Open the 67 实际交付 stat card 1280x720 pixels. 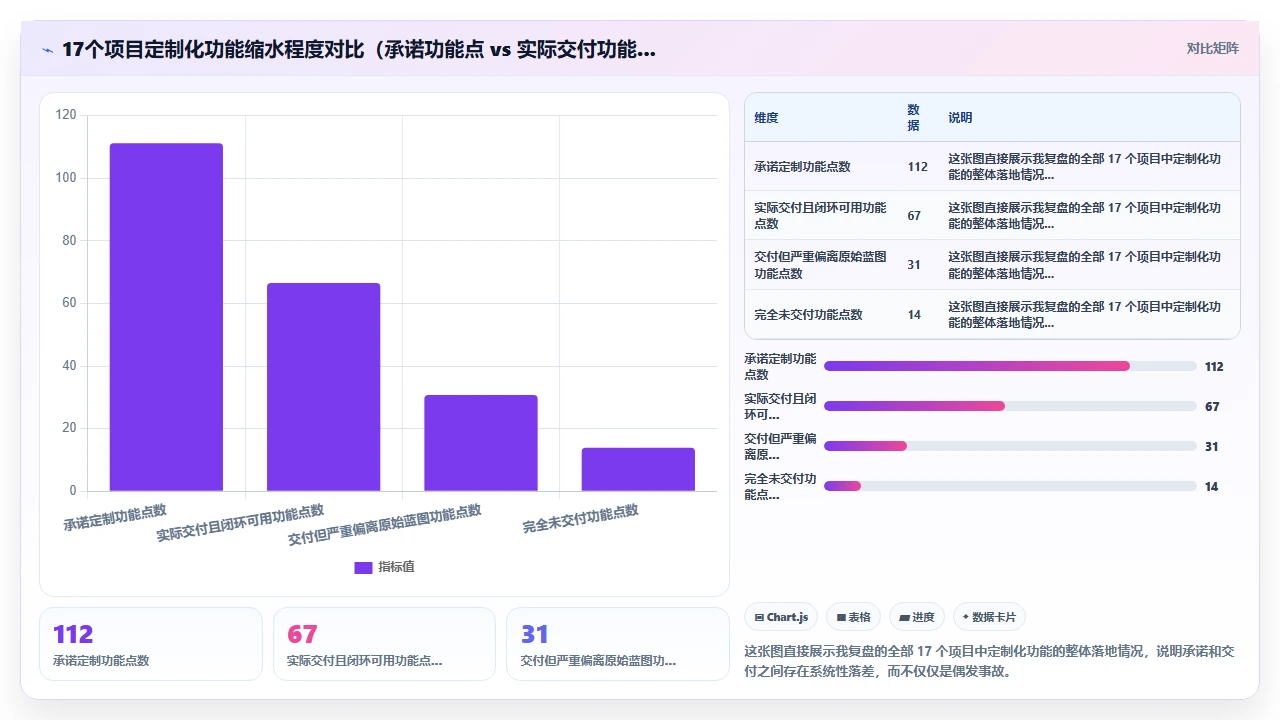(x=384, y=644)
